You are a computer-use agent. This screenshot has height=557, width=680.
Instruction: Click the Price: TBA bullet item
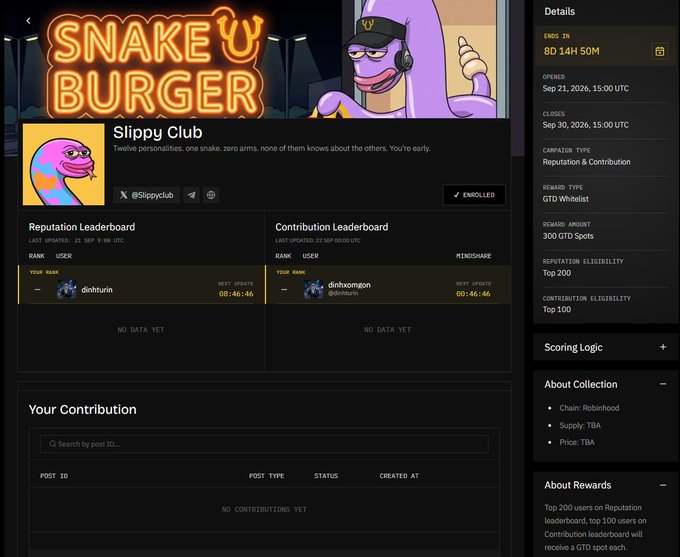point(577,442)
